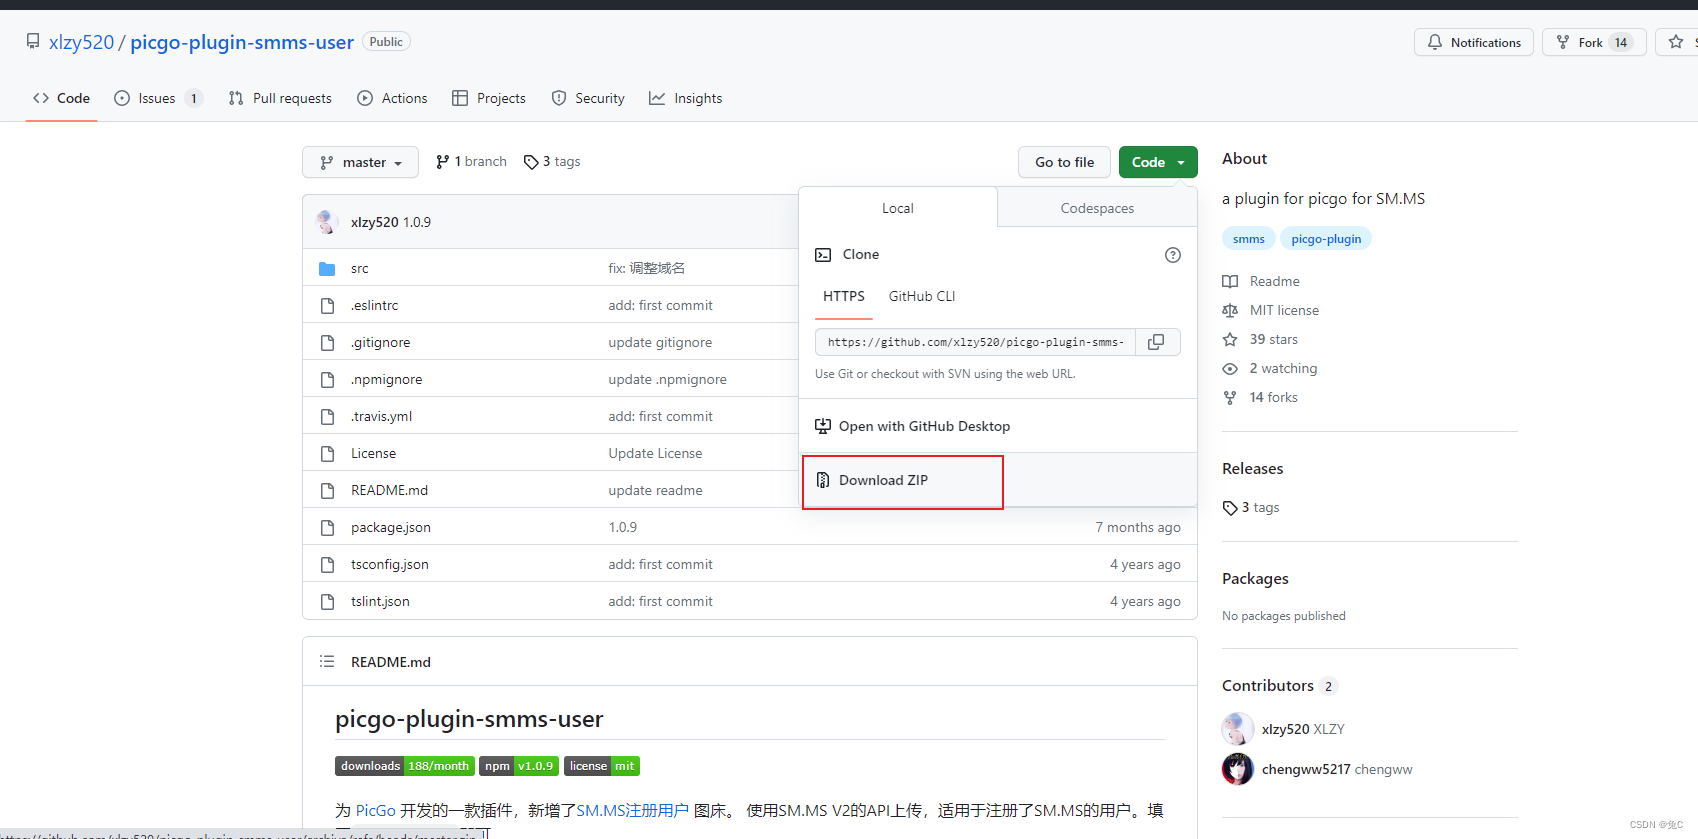This screenshot has width=1698, height=839.
Task: Click the clone help question-mark icon
Action: (x=1173, y=255)
